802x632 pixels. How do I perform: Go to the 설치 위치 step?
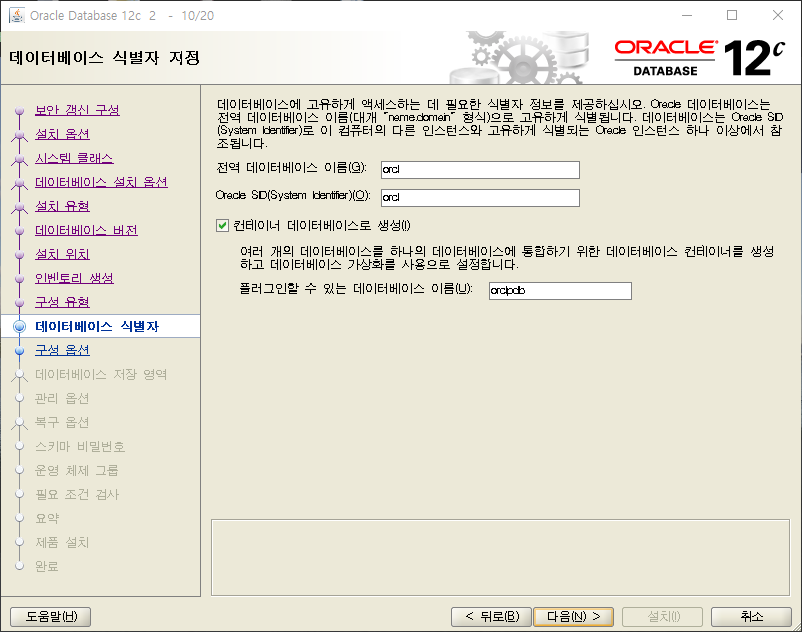point(62,254)
